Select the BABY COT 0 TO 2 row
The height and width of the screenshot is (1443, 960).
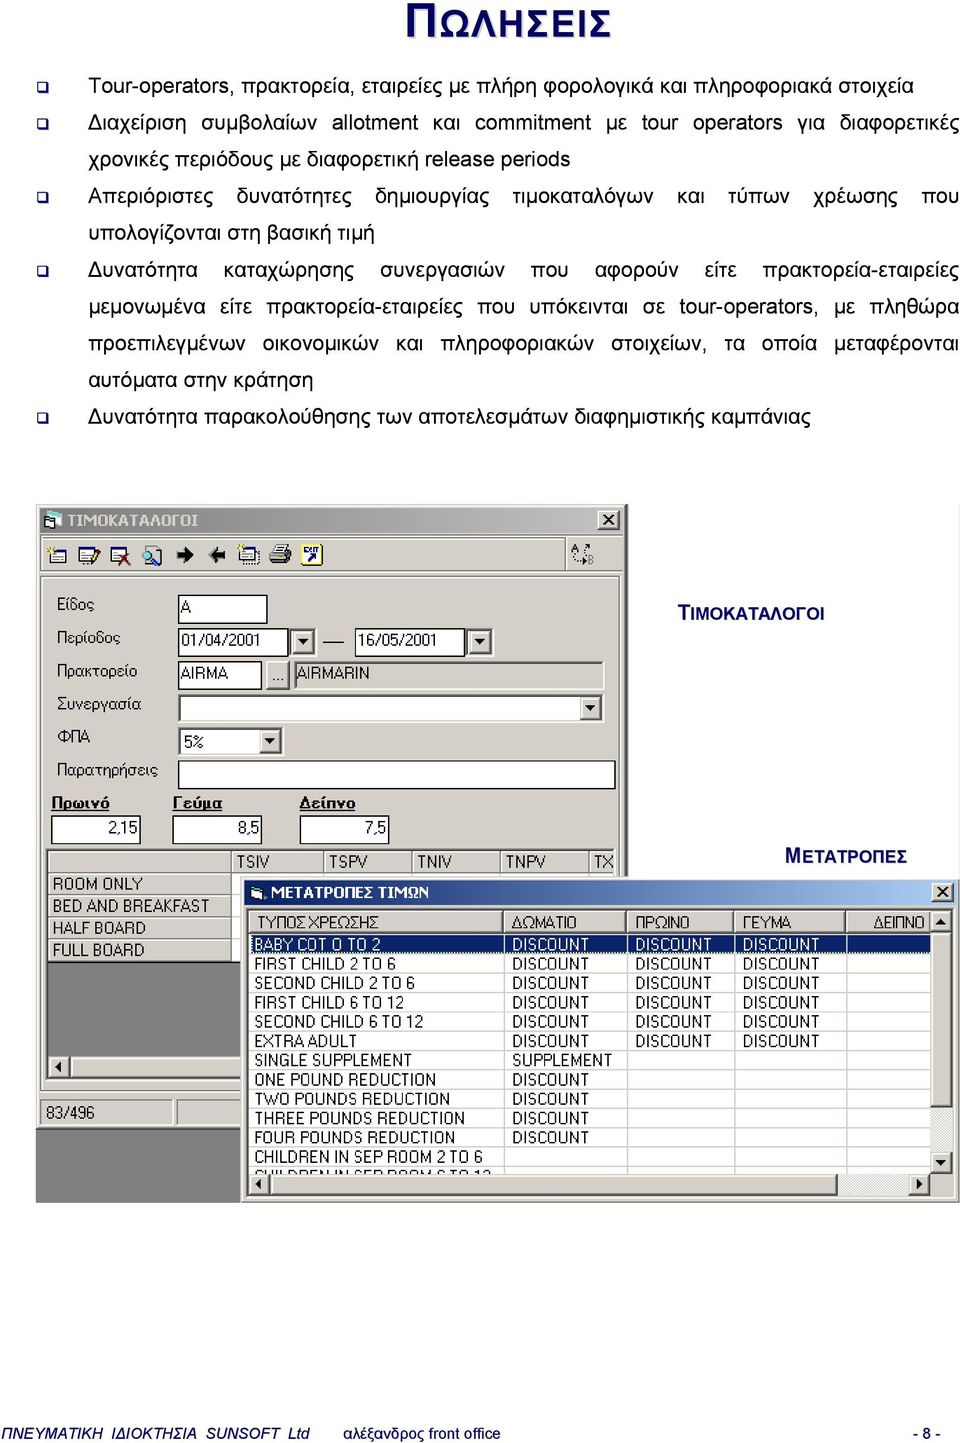click(x=590, y=944)
